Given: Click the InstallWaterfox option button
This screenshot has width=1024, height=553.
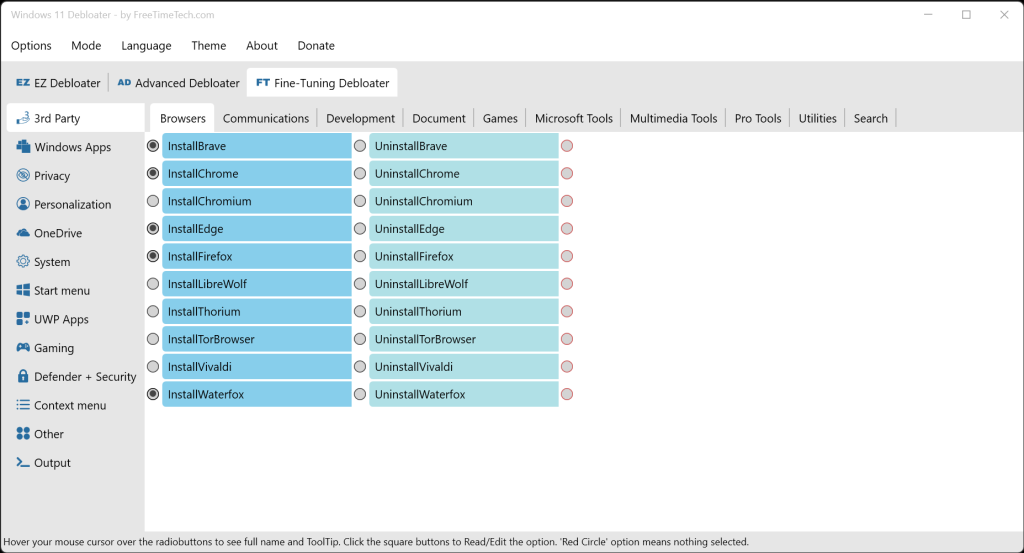Looking at the screenshot, I should 257,394.
